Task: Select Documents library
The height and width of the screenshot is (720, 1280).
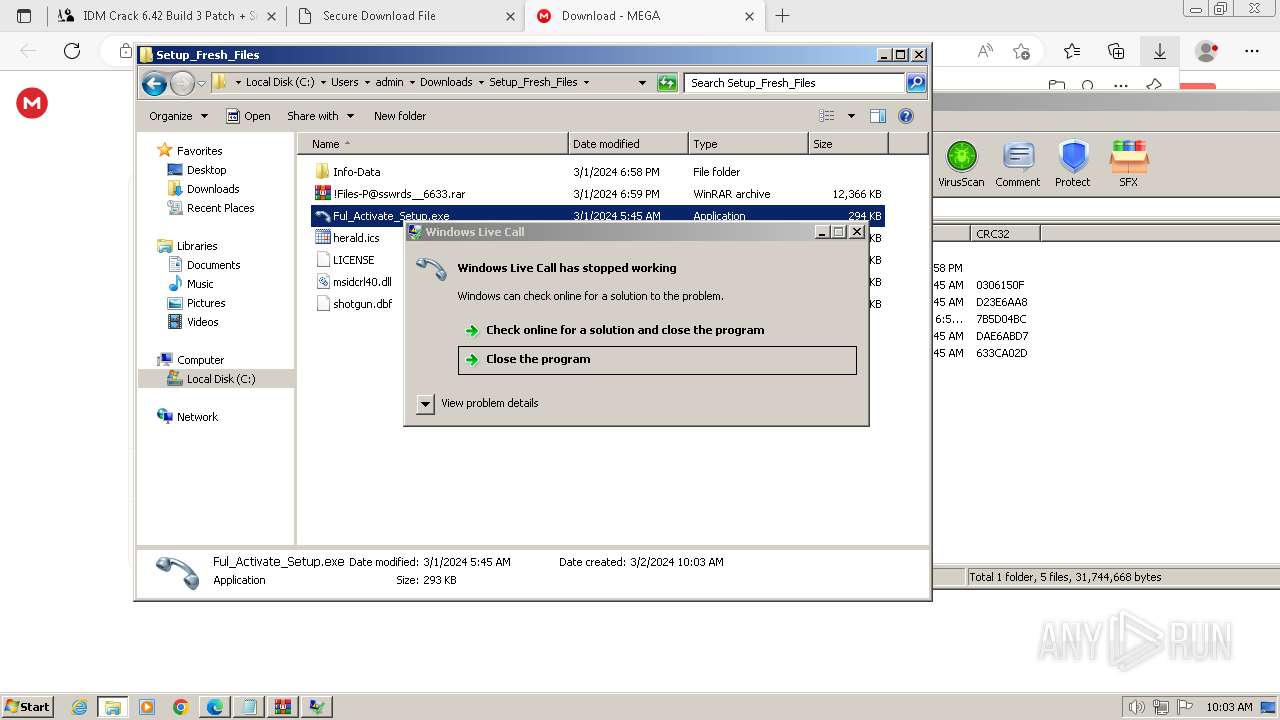Action: [213, 265]
